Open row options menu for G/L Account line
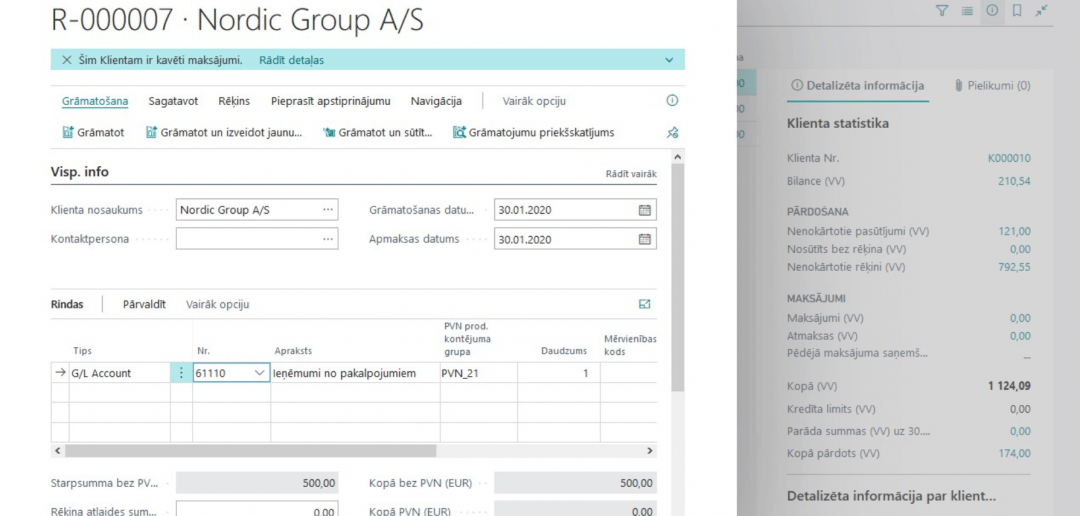The width and height of the screenshot is (1080, 516). pos(181,373)
